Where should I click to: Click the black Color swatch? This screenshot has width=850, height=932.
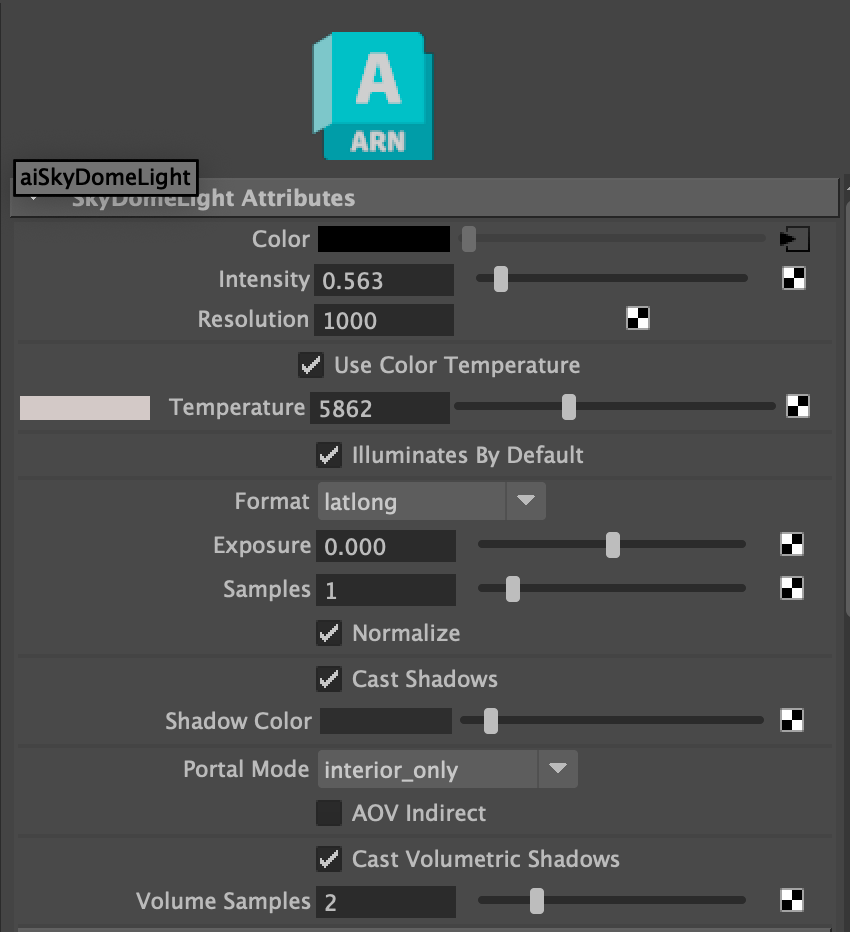click(384, 239)
